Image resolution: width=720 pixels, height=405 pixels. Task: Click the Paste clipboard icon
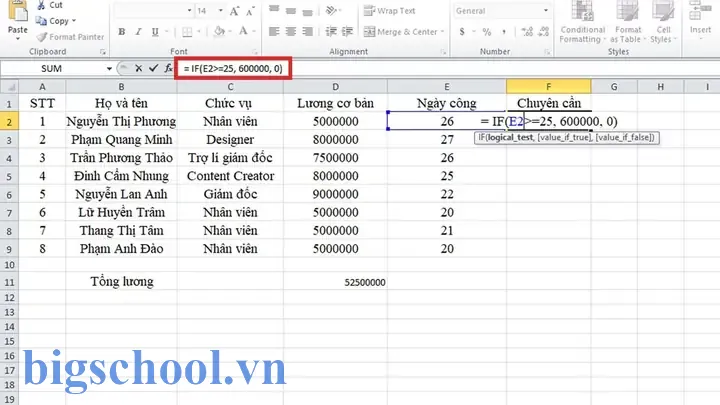click(18, 11)
